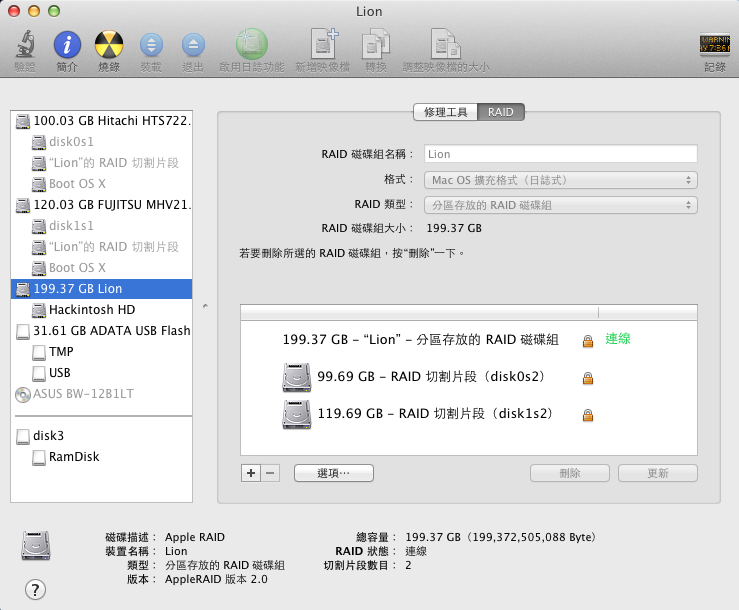739x610 pixels.
Task: Click the Eject (退出) toolbar icon
Action: [x=193, y=45]
